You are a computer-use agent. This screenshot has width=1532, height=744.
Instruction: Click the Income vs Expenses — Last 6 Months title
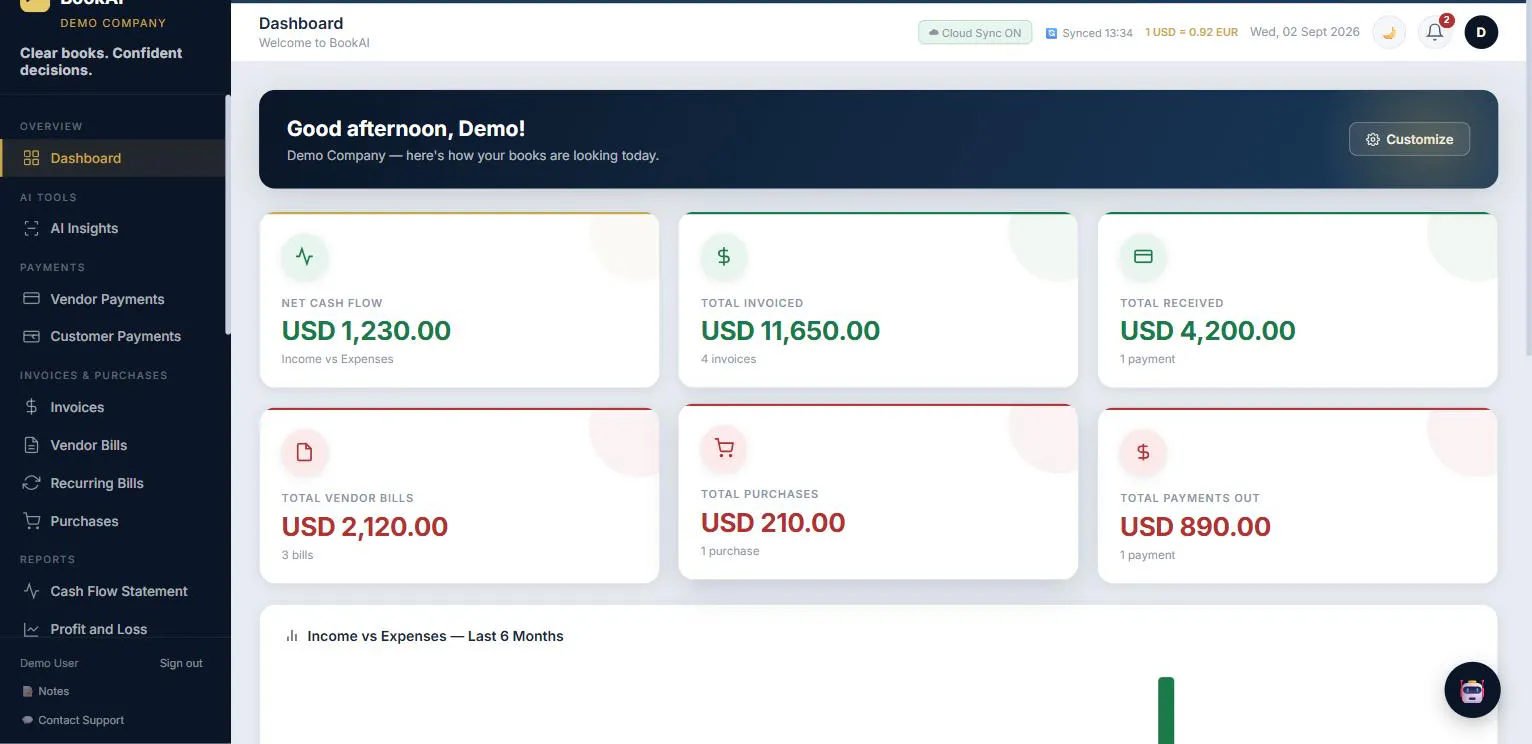[x=435, y=636]
